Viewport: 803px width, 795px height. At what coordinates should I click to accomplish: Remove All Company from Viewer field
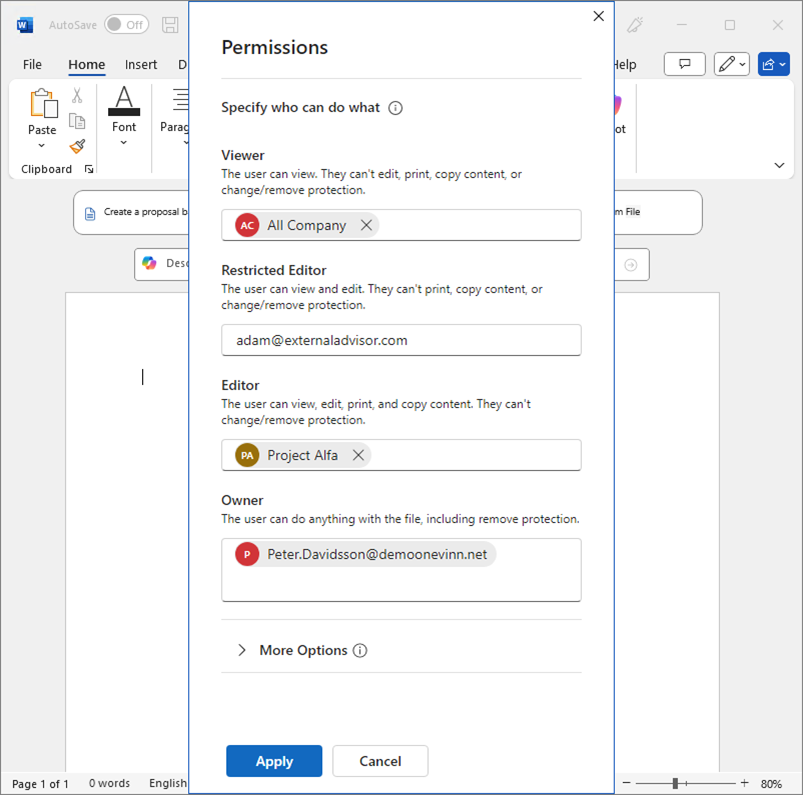pyautogui.click(x=366, y=225)
